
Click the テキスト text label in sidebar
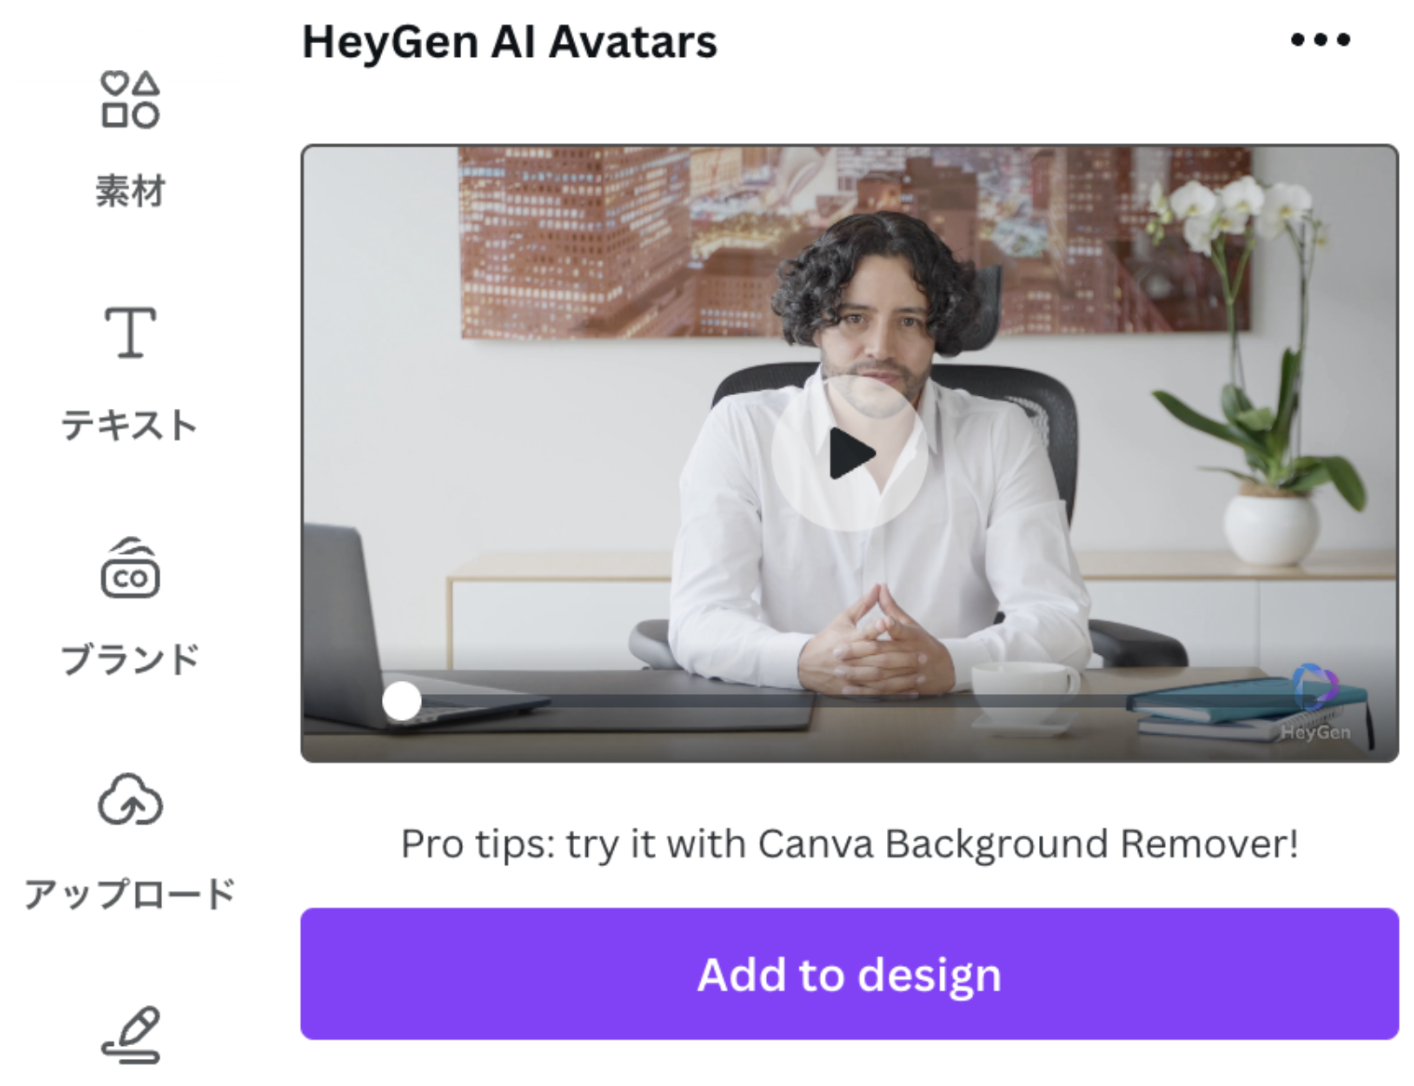point(130,425)
